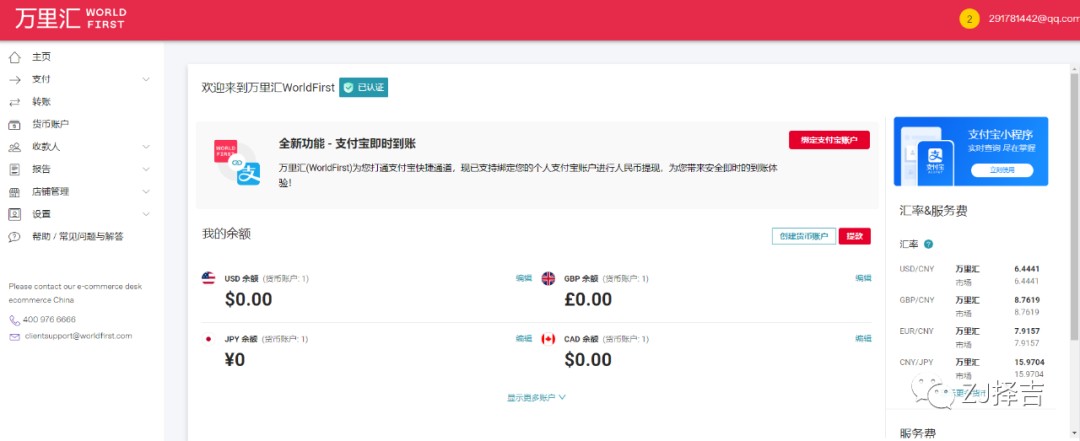Click the help bubble icon beside 帮助
Viewport: 1080px width, 441px height.
(14, 236)
